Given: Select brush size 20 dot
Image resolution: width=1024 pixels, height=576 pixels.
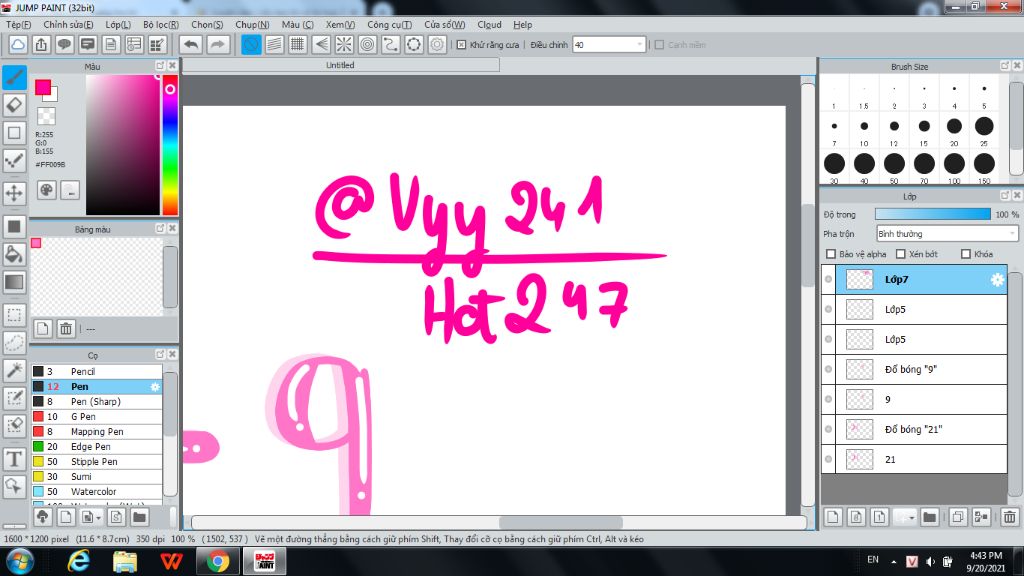Looking at the screenshot, I should [x=954, y=126].
